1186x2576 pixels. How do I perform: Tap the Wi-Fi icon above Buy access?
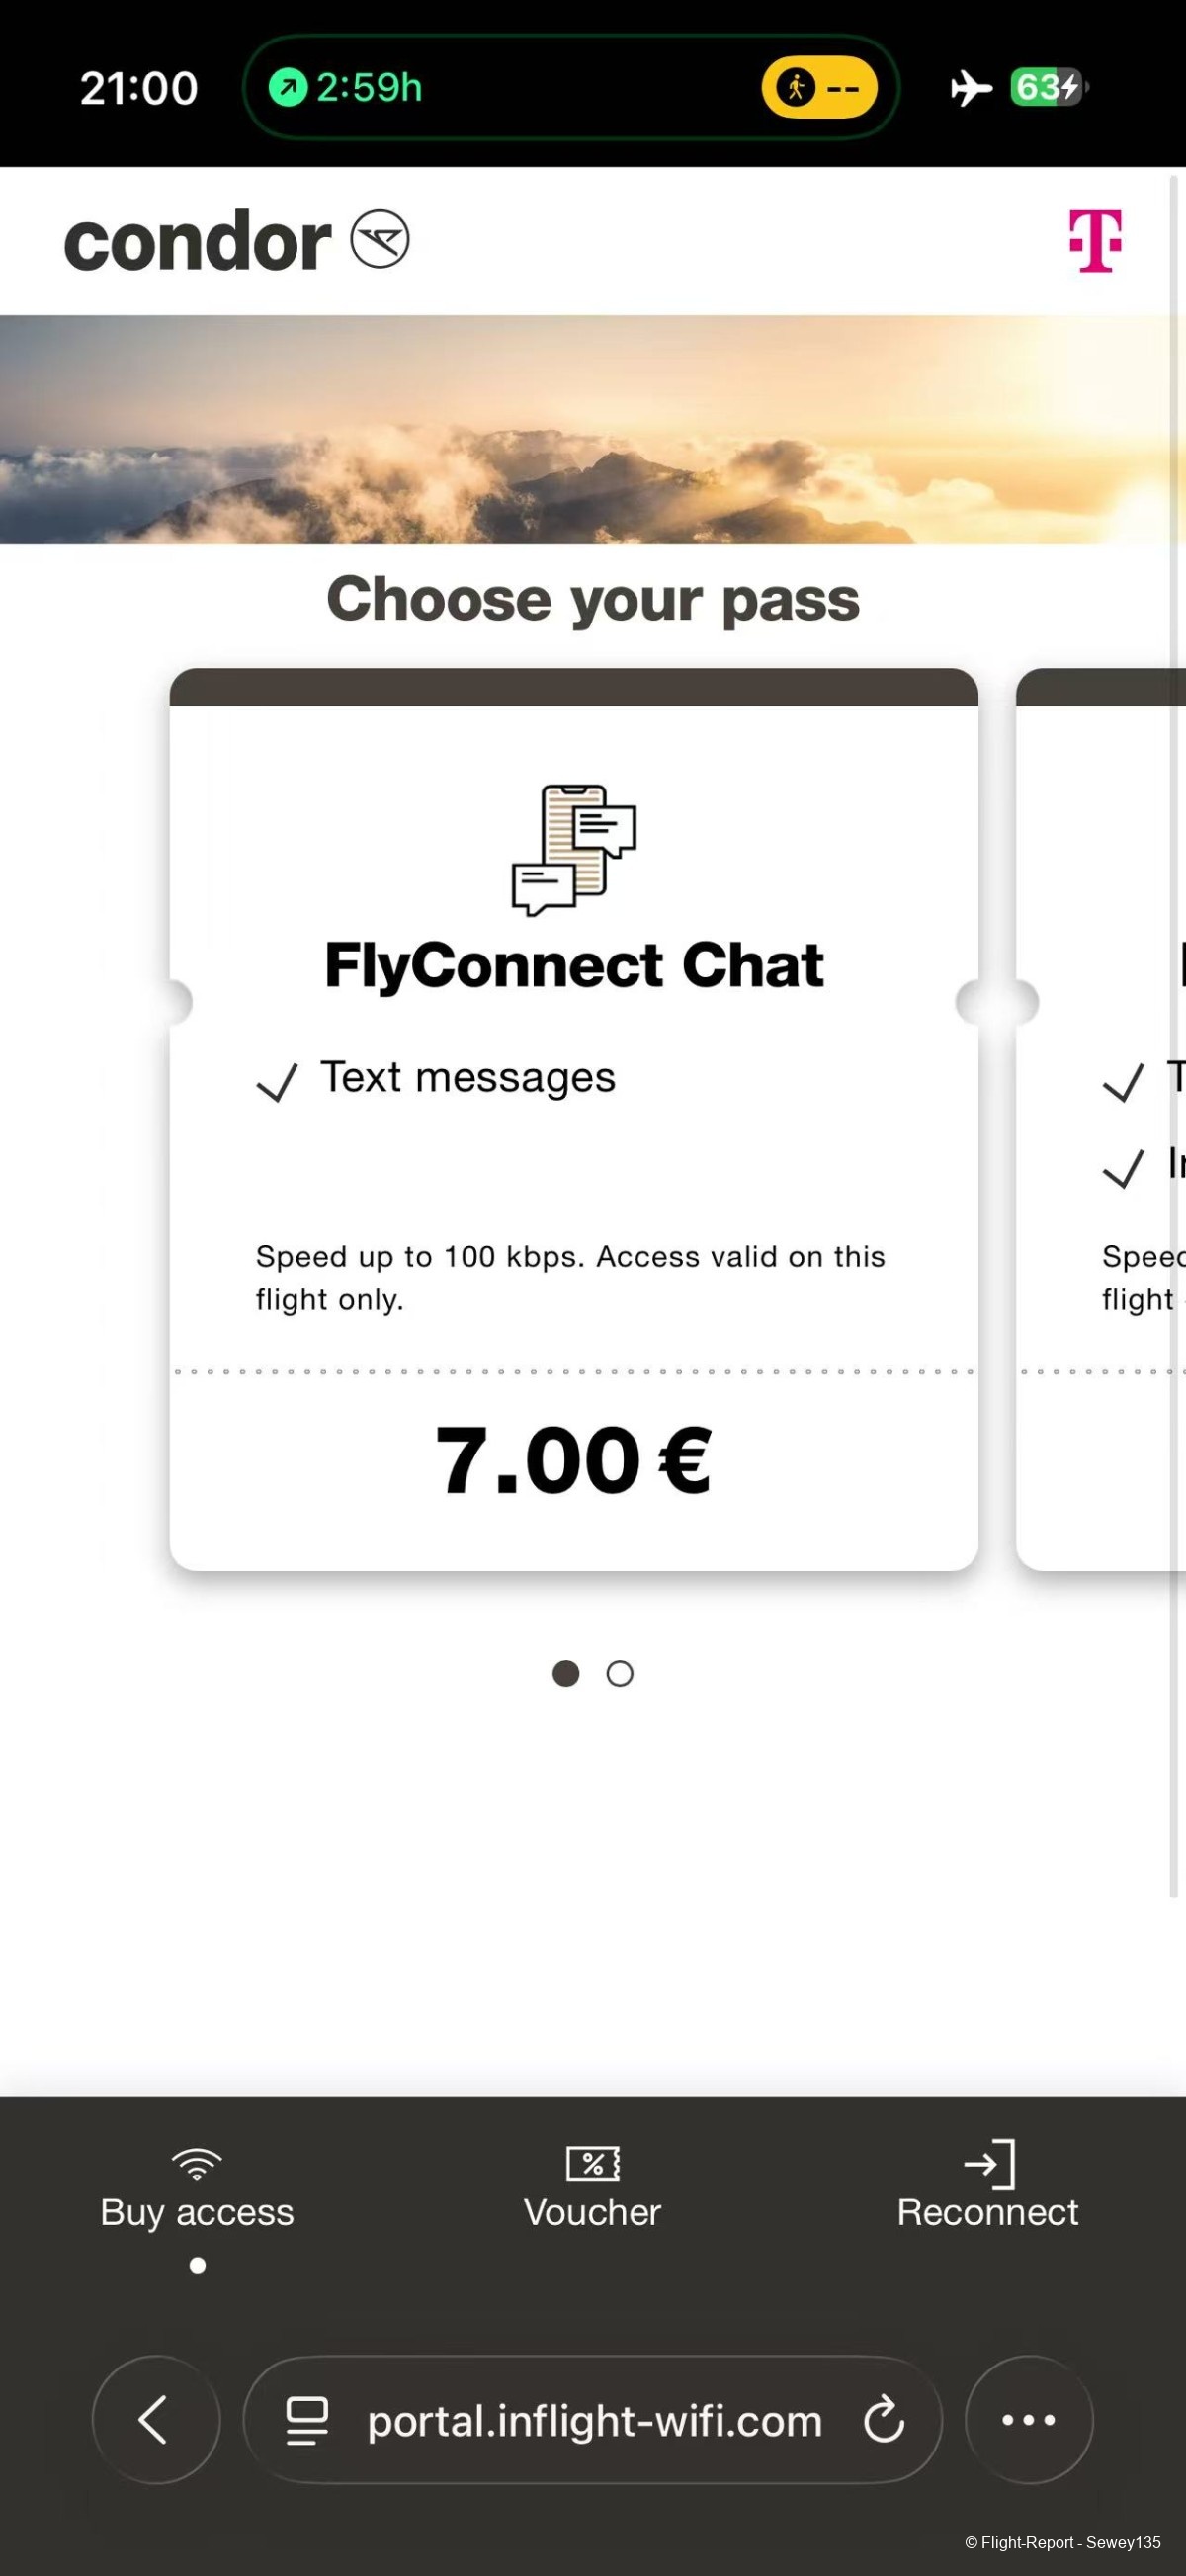click(197, 2164)
